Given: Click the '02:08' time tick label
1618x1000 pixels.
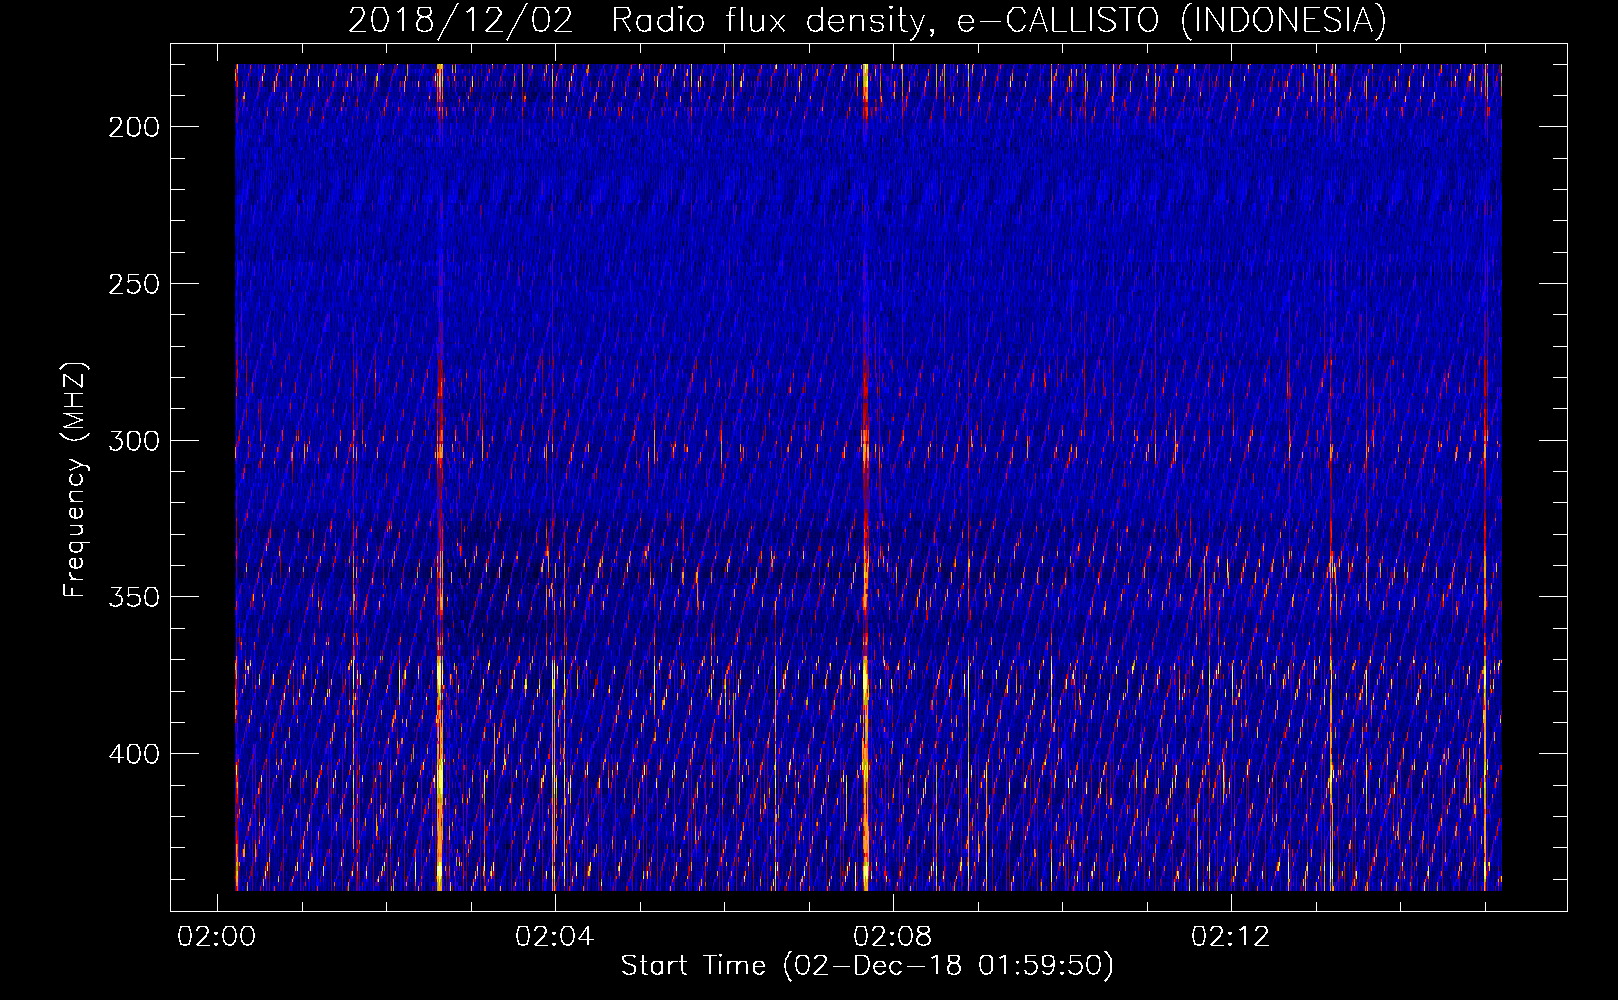Looking at the screenshot, I should 892,937.
